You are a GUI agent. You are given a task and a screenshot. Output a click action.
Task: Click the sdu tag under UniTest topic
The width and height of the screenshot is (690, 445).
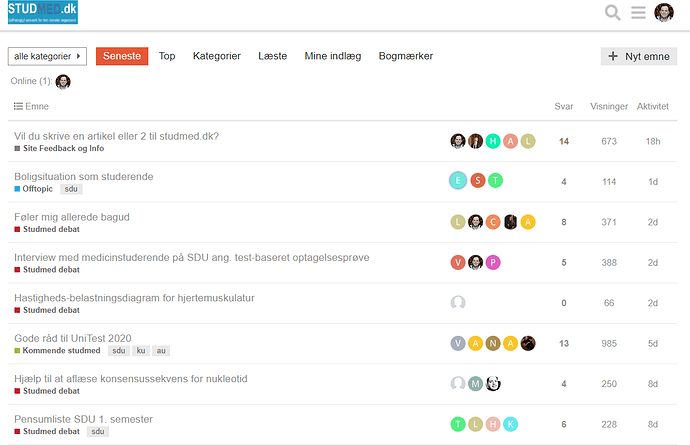pos(119,351)
